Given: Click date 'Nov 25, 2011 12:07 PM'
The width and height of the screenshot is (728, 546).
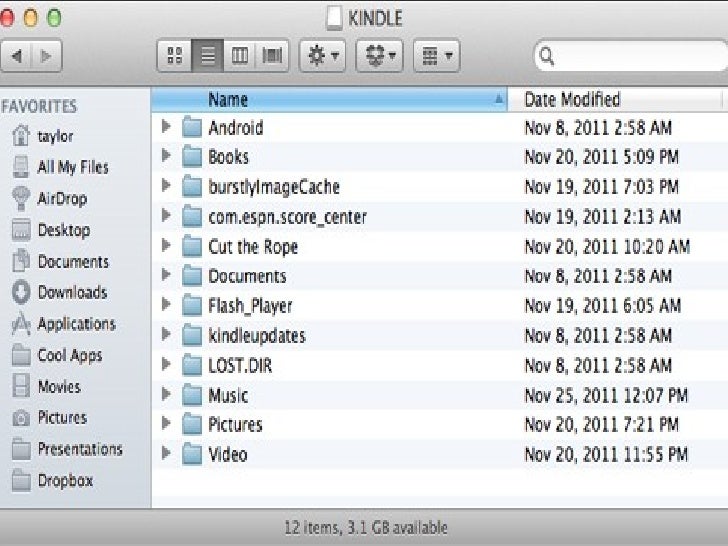Looking at the screenshot, I should [606, 396].
